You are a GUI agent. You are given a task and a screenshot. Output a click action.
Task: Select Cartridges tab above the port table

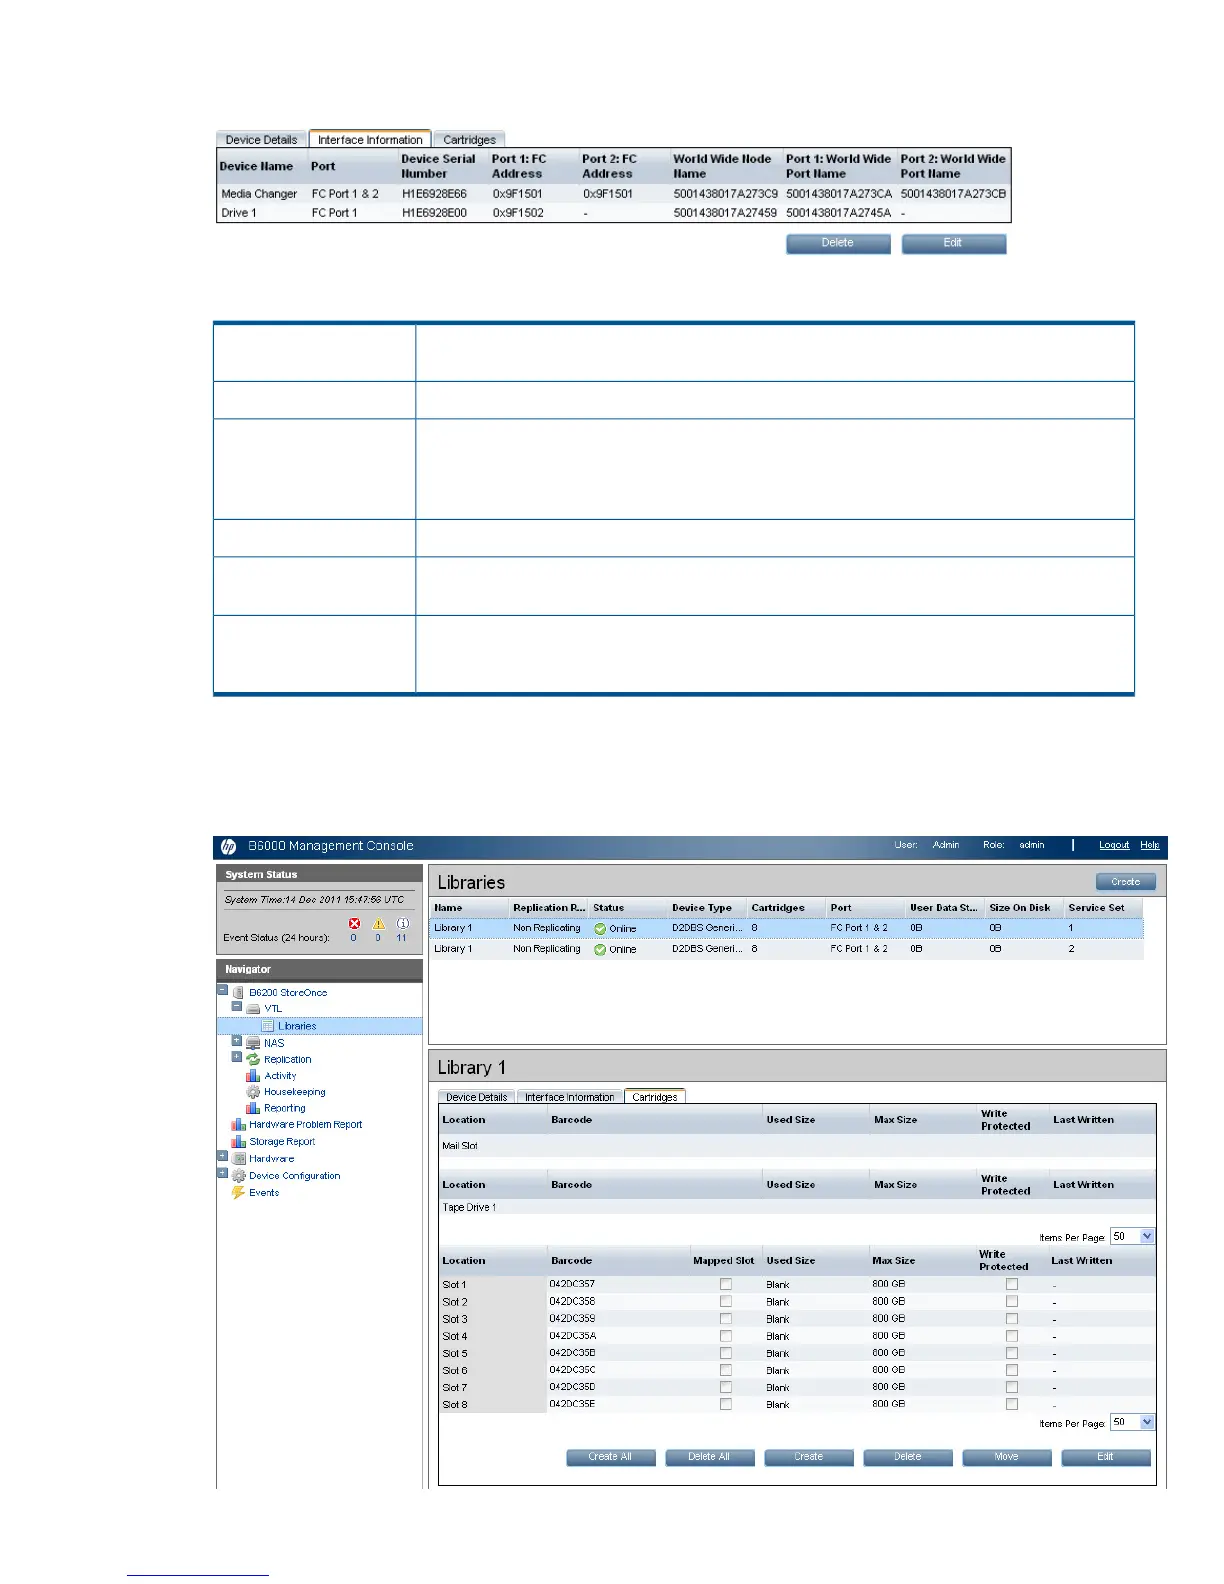point(470,140)
